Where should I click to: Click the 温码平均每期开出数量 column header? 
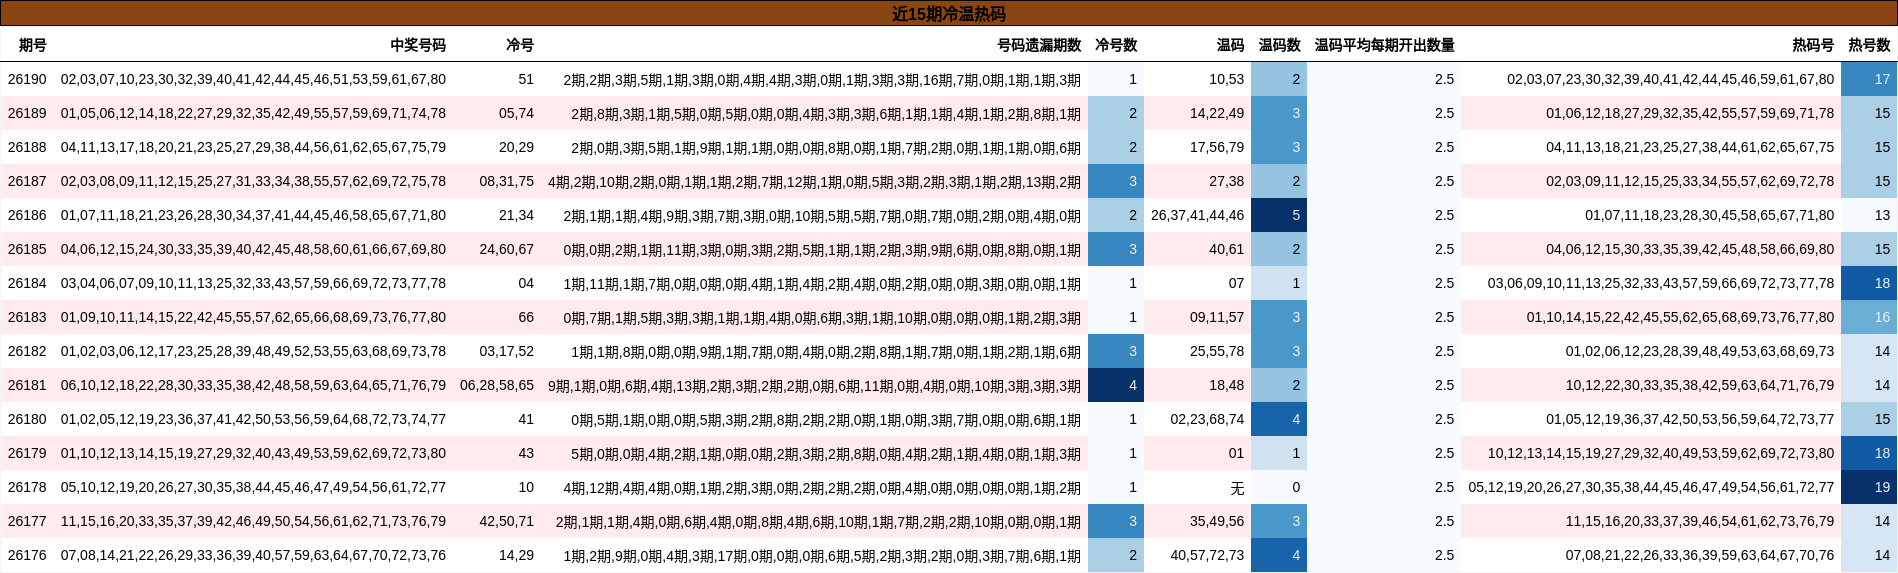click(x=1385, y=45)
